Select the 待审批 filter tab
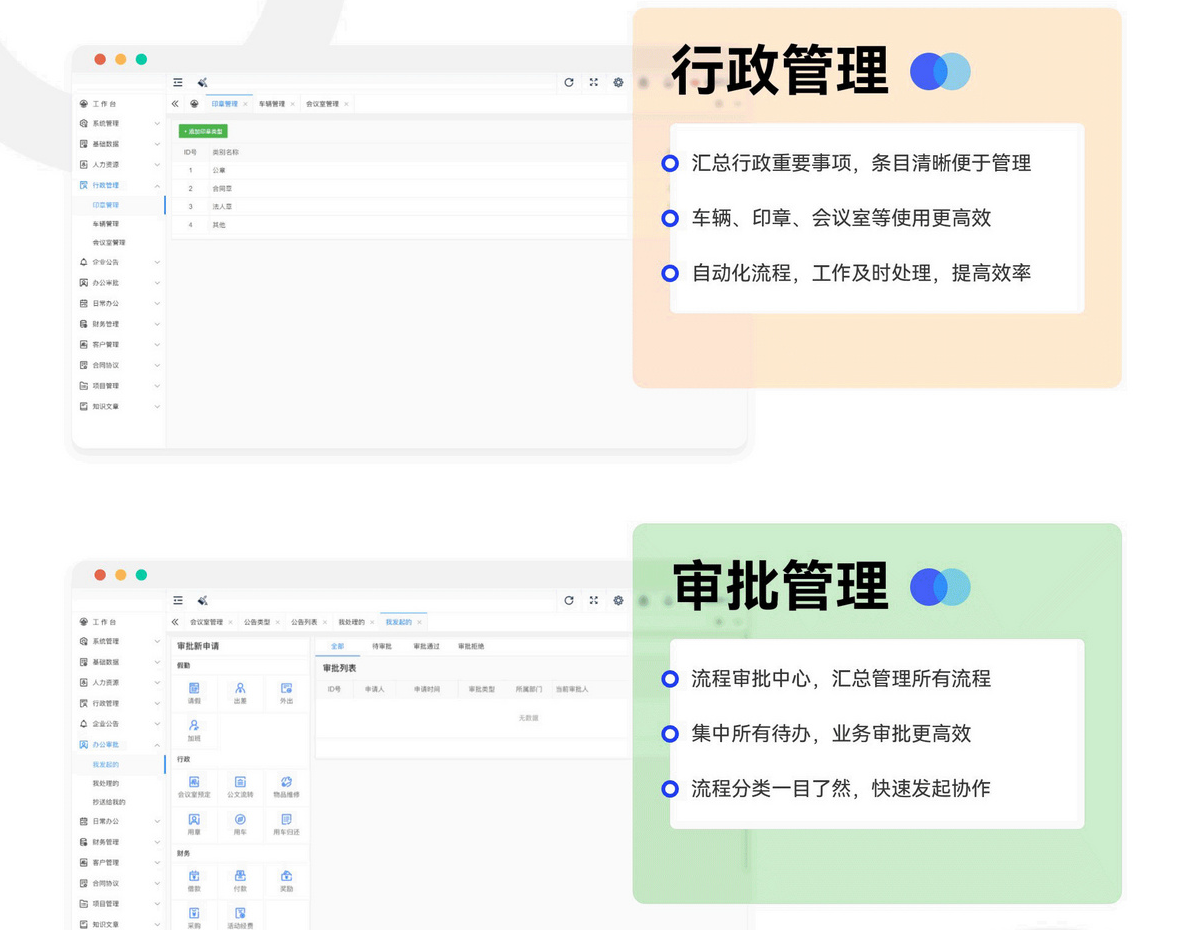Image resolution: width=1196 pixels, height=930 pixels. tap(382, 647)
